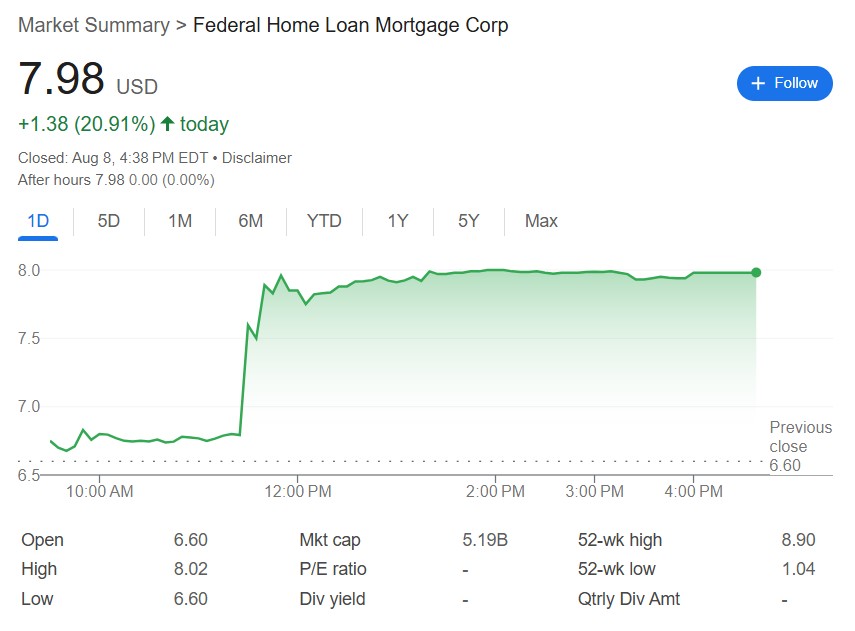
Task: Click the green endpoint dot on the chart
Action: click(756, 272)
